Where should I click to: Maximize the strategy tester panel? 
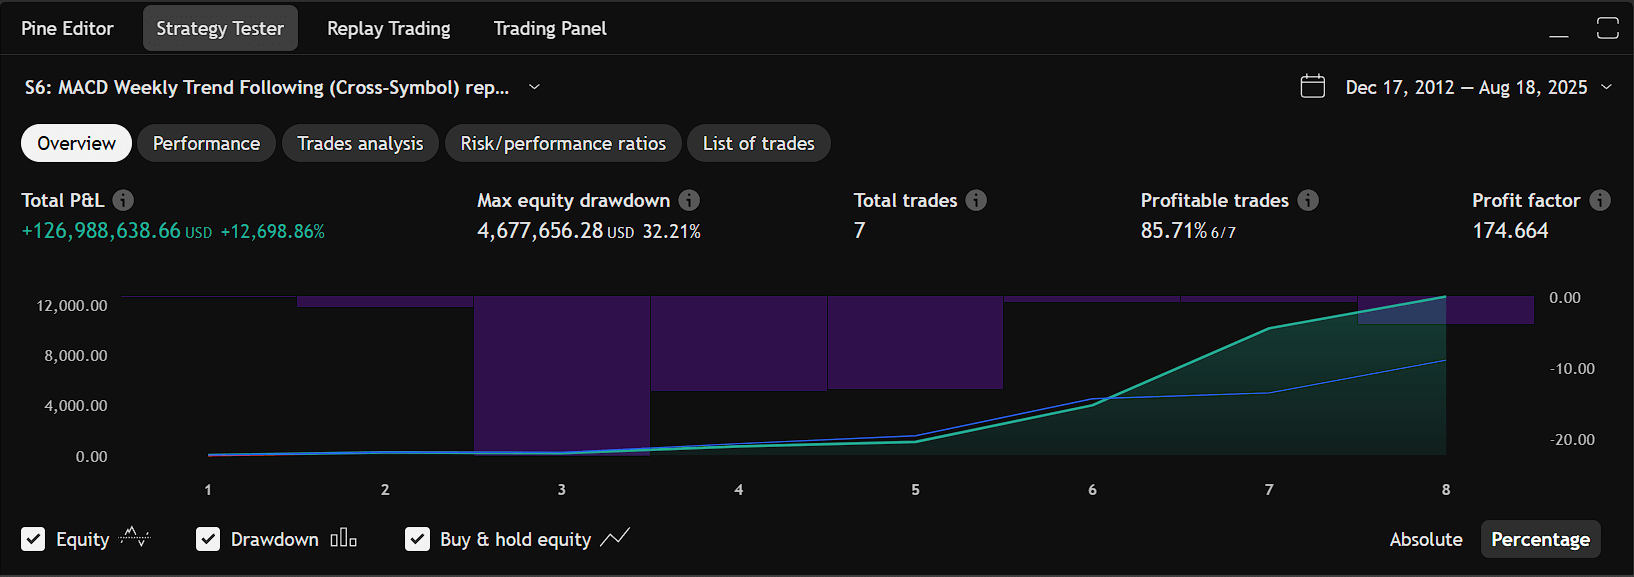point(1607,28)
